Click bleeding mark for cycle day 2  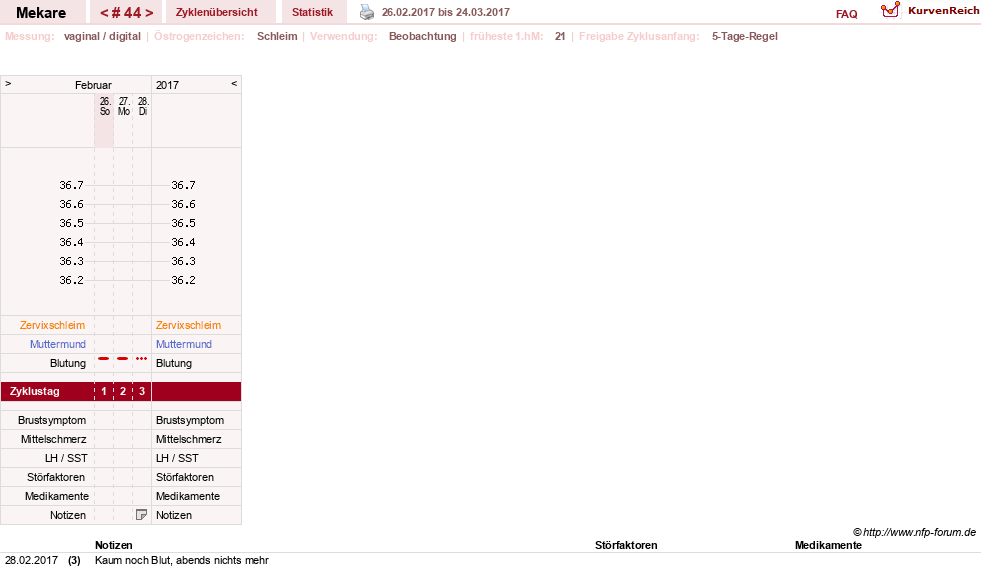(x=123, y=359)
